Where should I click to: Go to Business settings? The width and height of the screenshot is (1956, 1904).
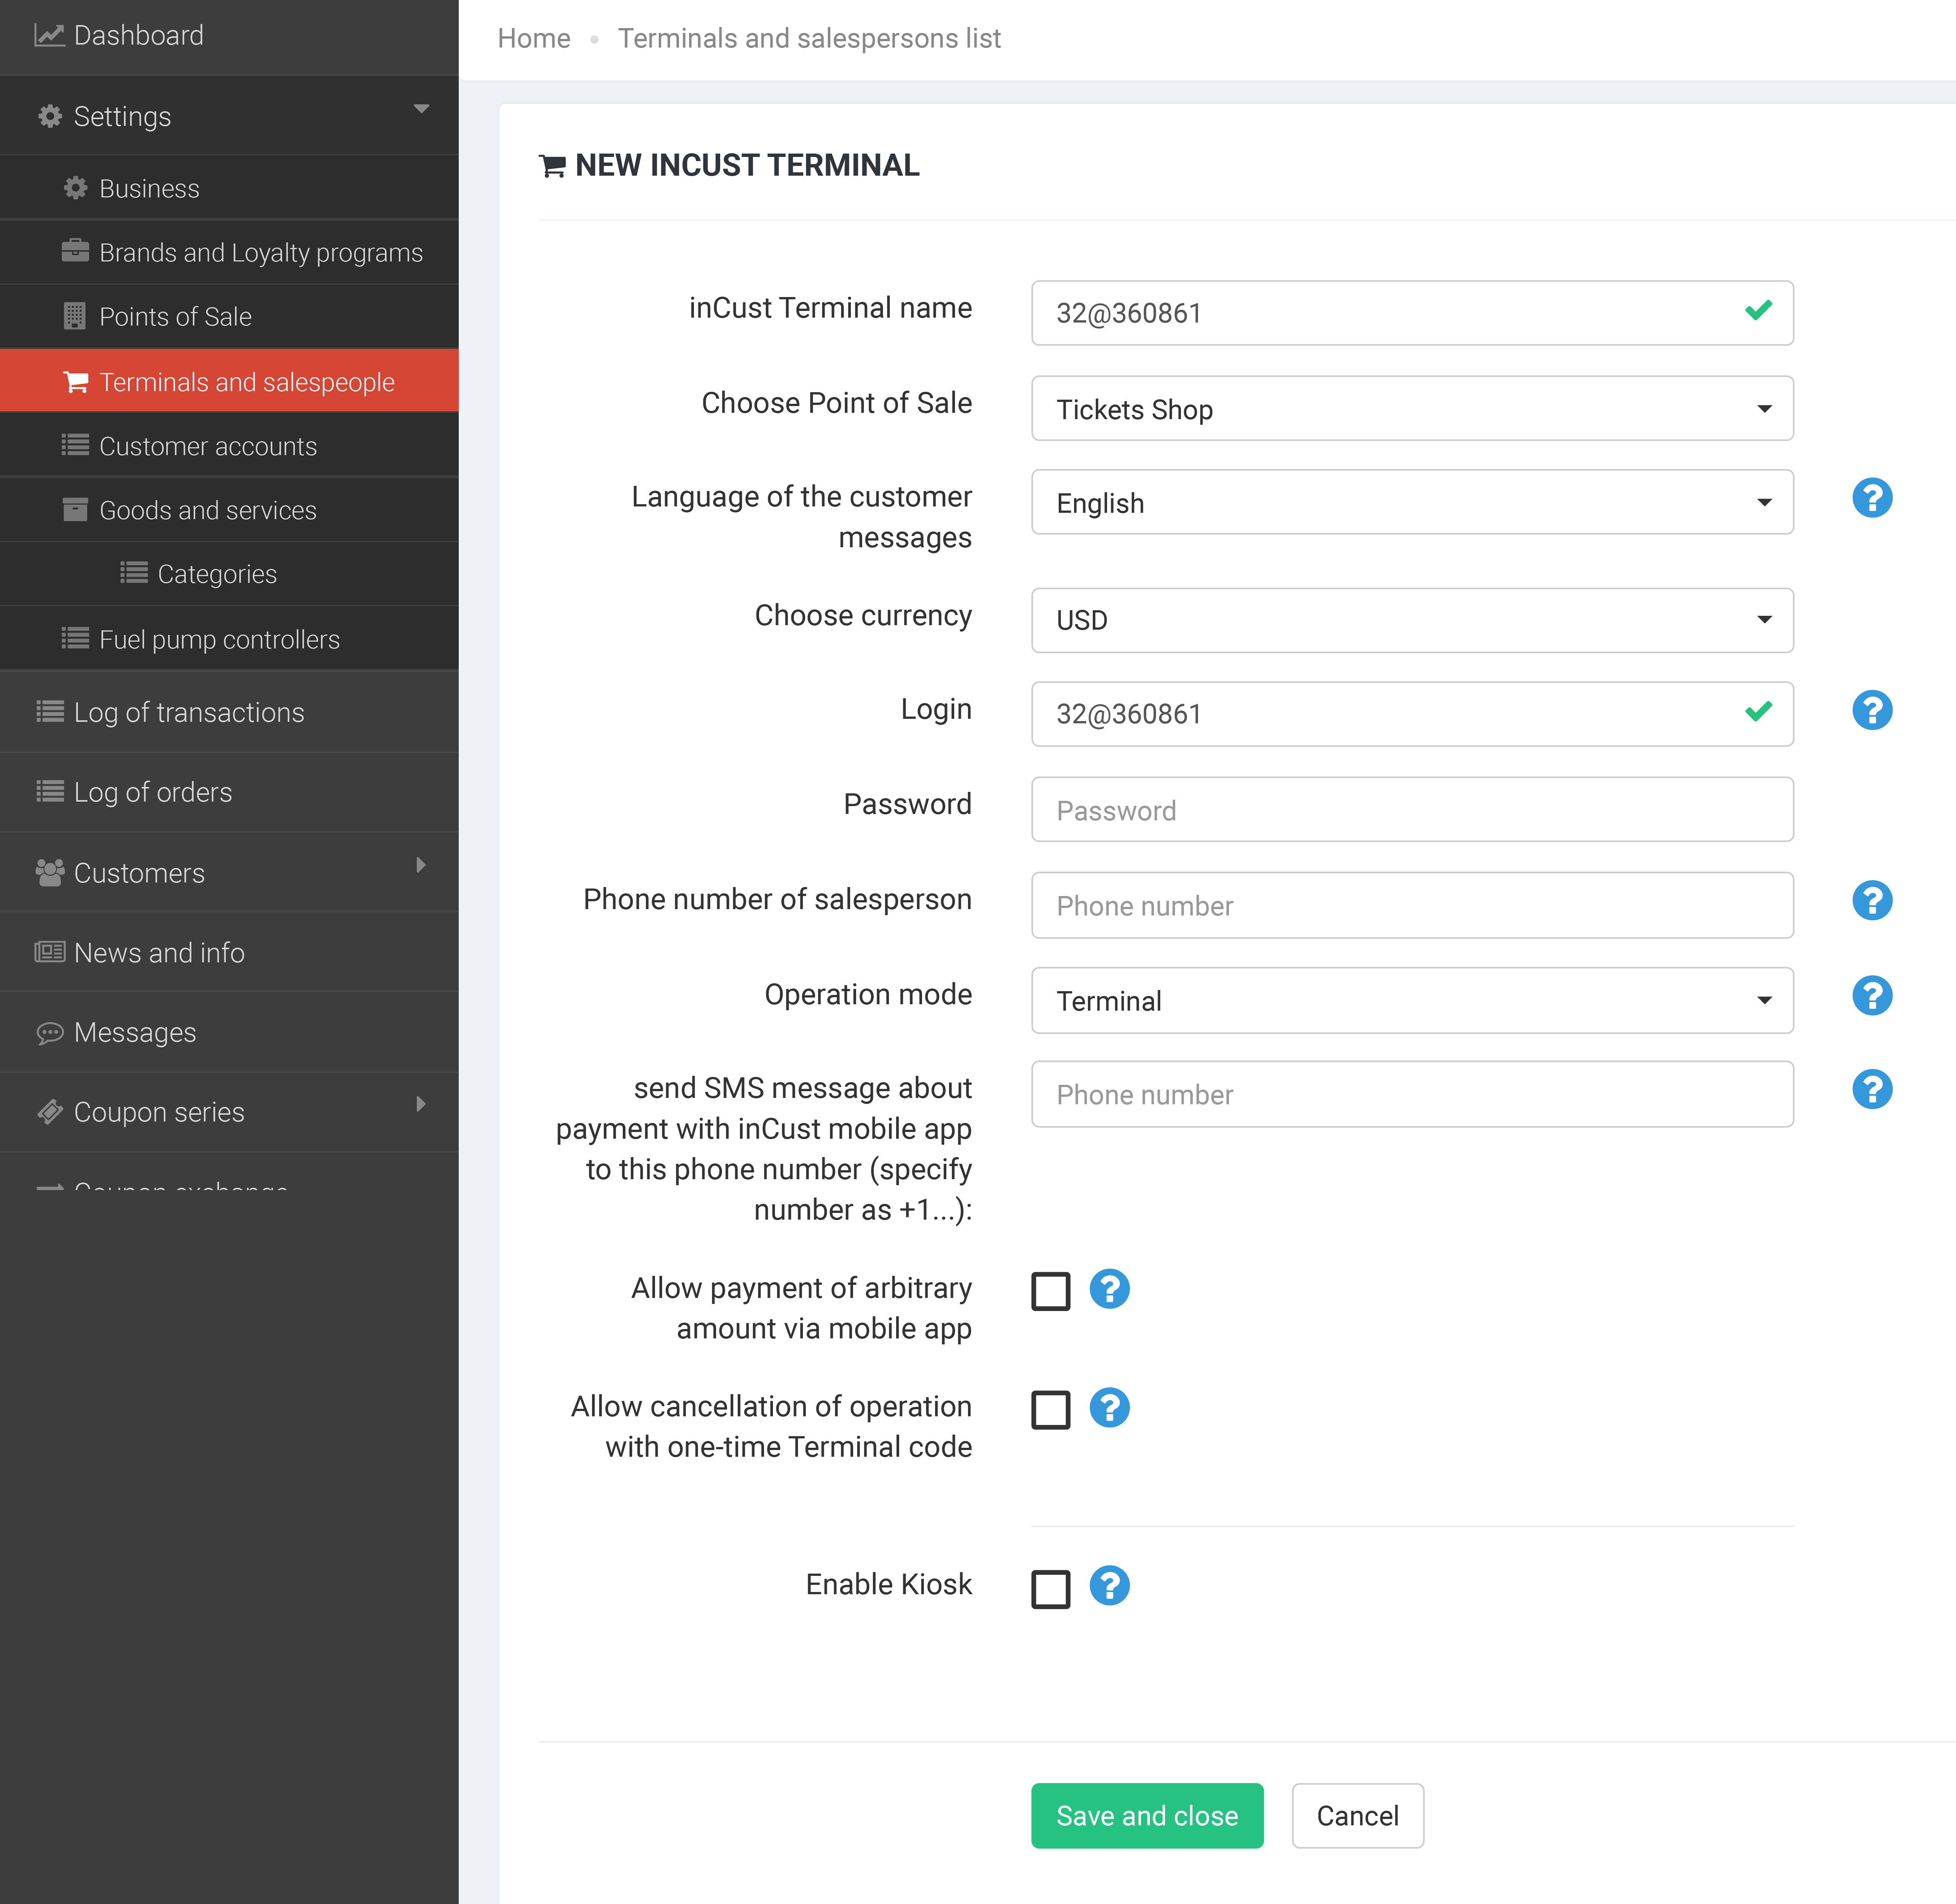point(229,188)
